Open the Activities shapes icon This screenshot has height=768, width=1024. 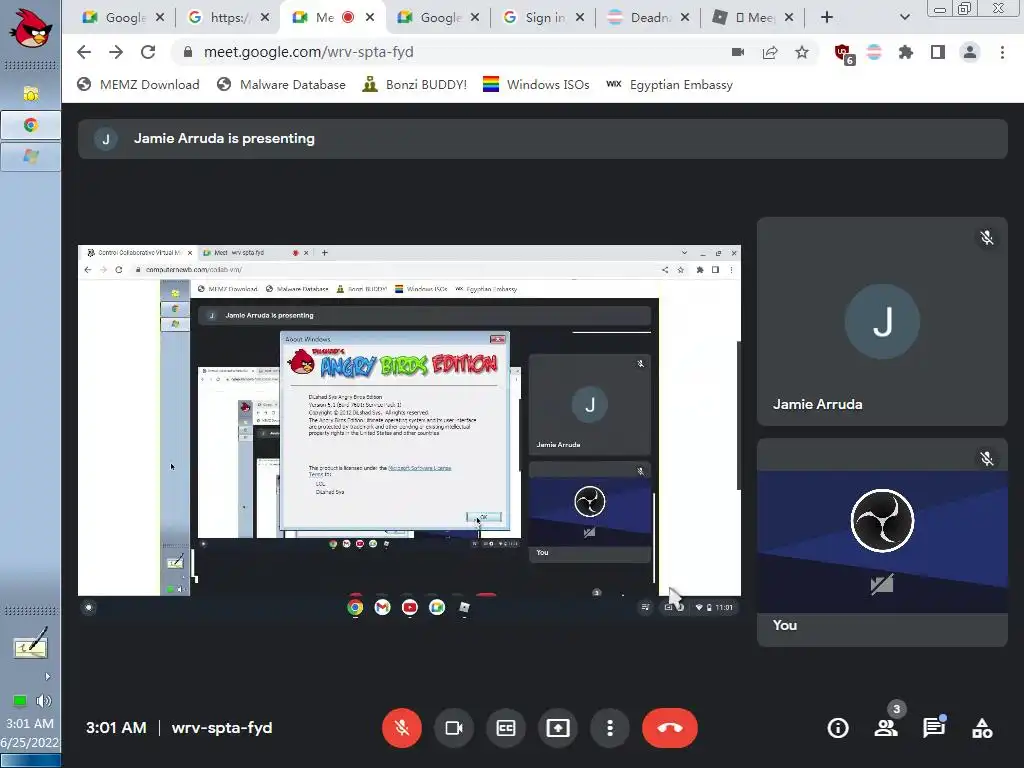[982, 728]
